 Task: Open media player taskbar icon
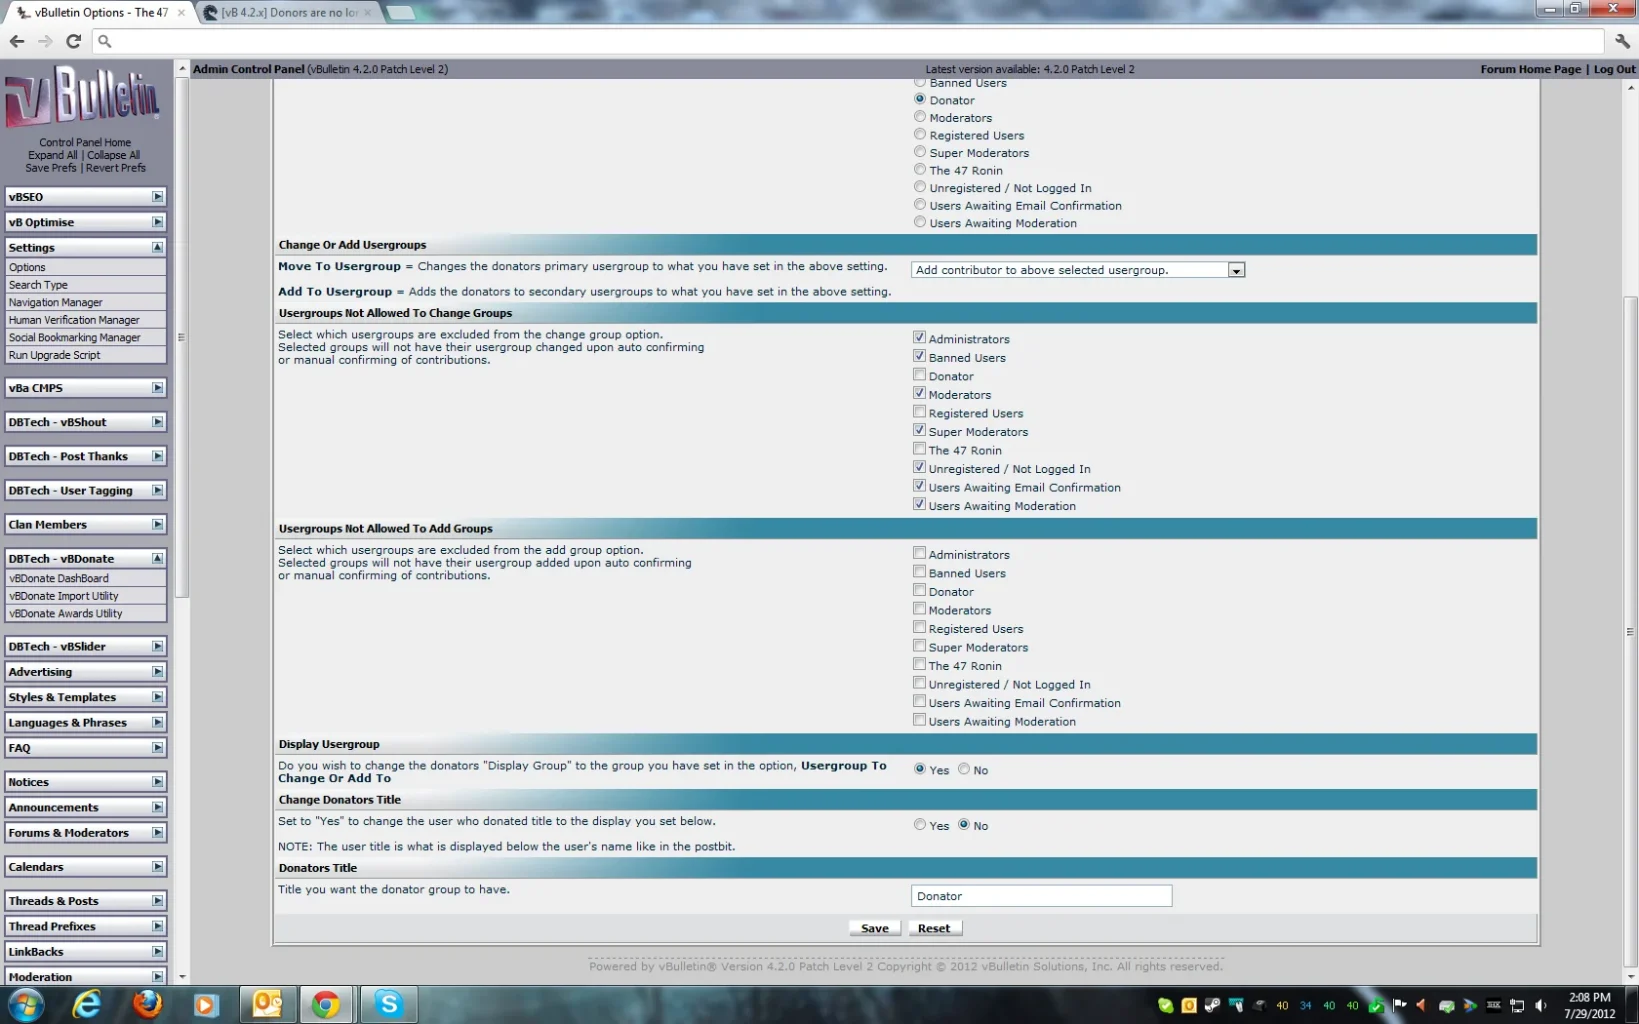click(x=206, y=1004)
